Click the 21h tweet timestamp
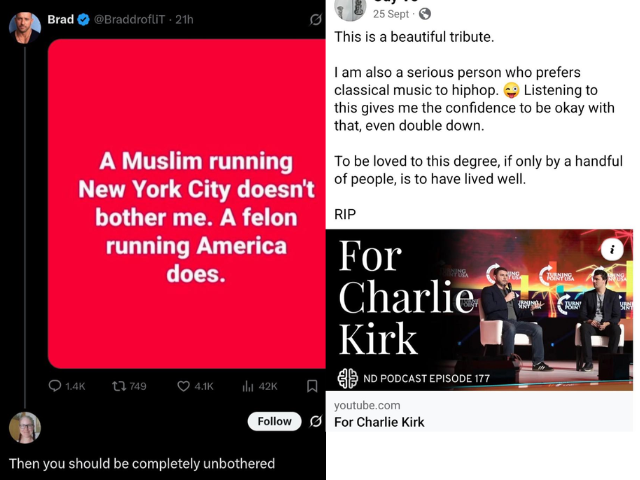Image resolution: width=640 pixels, height=480 pixels. click(184, 20)
